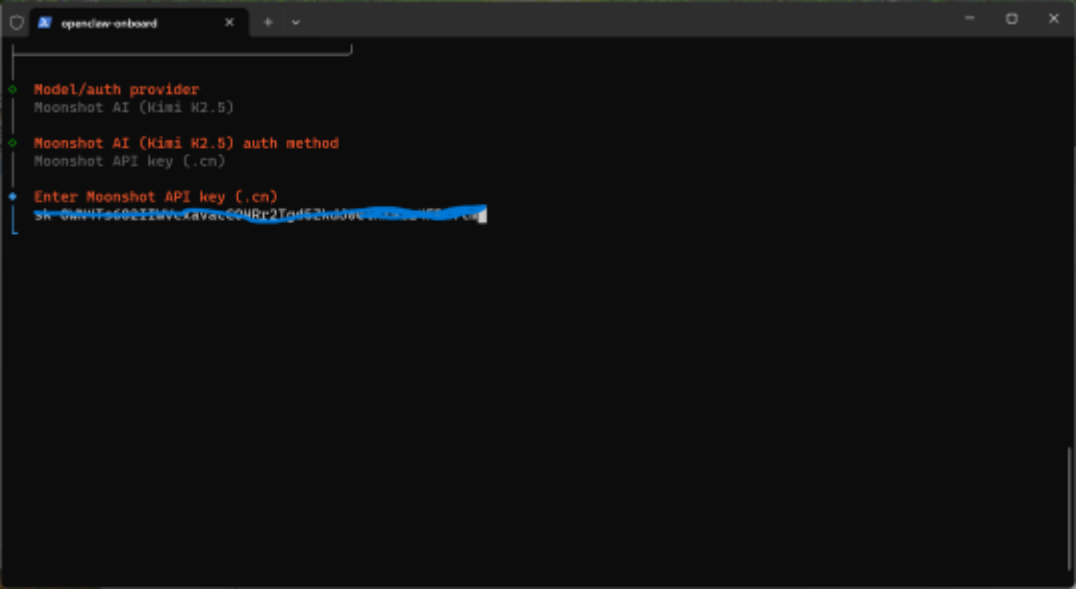Maximize the terminal window
This screenshot has width=1076, height=589.
[x=1011, y=19]
